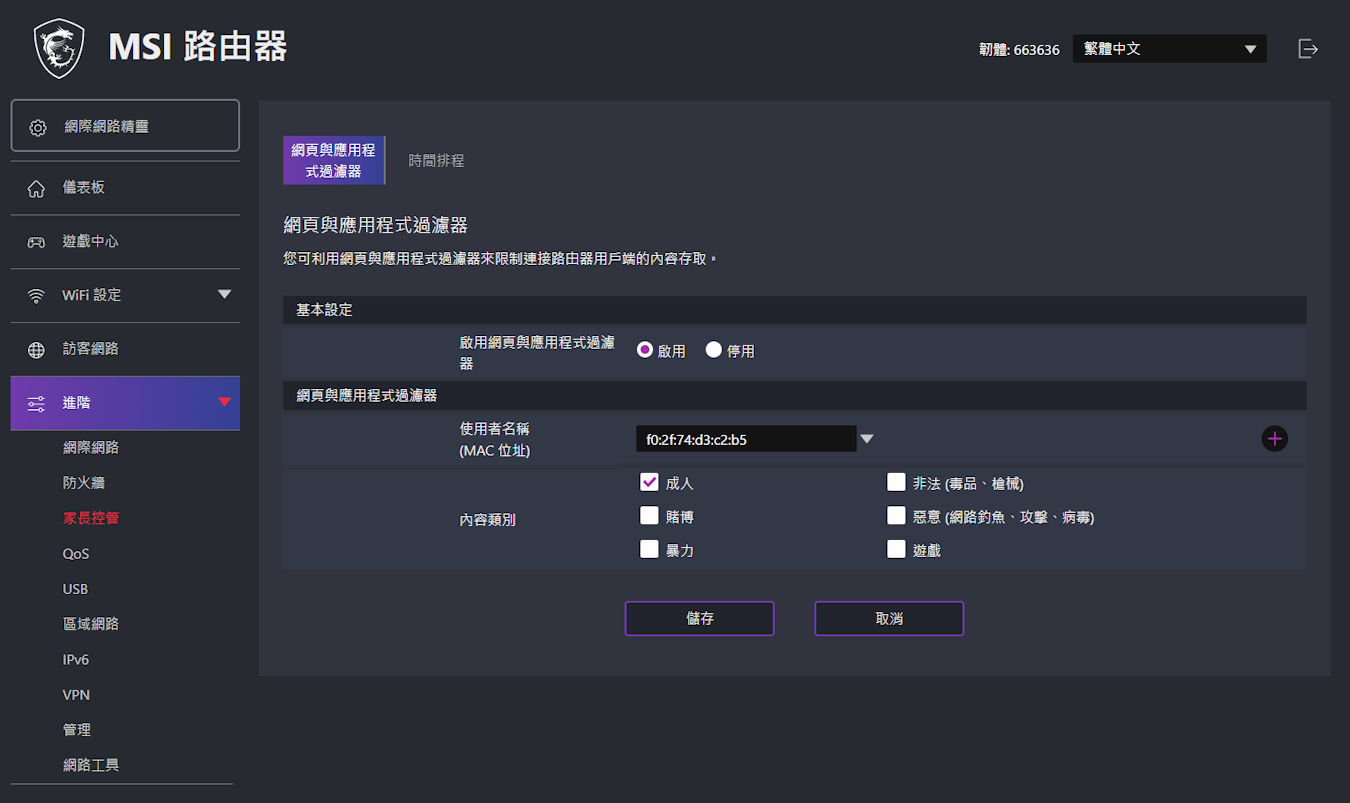
Task: Open the 繁體中文 language dropdown
Action: [x=1169, y=49]
